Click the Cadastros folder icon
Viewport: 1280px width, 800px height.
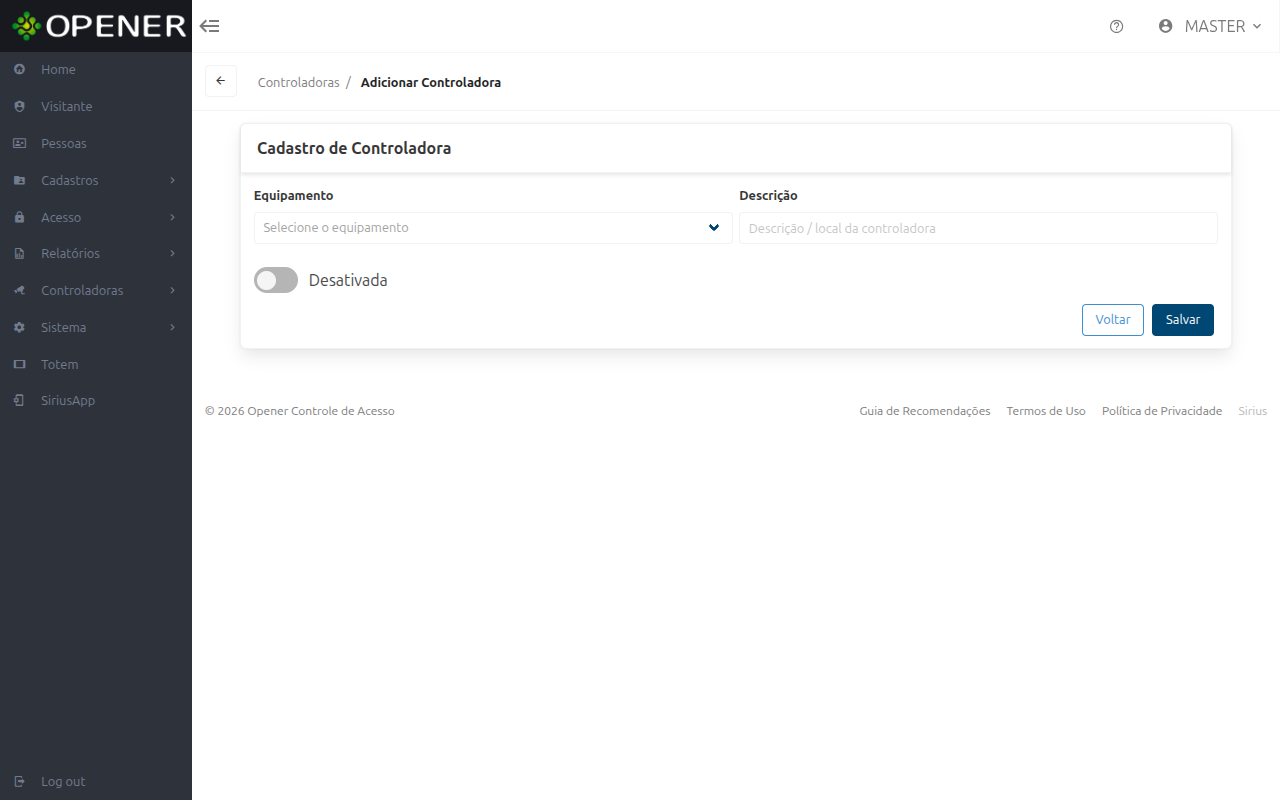19,180
